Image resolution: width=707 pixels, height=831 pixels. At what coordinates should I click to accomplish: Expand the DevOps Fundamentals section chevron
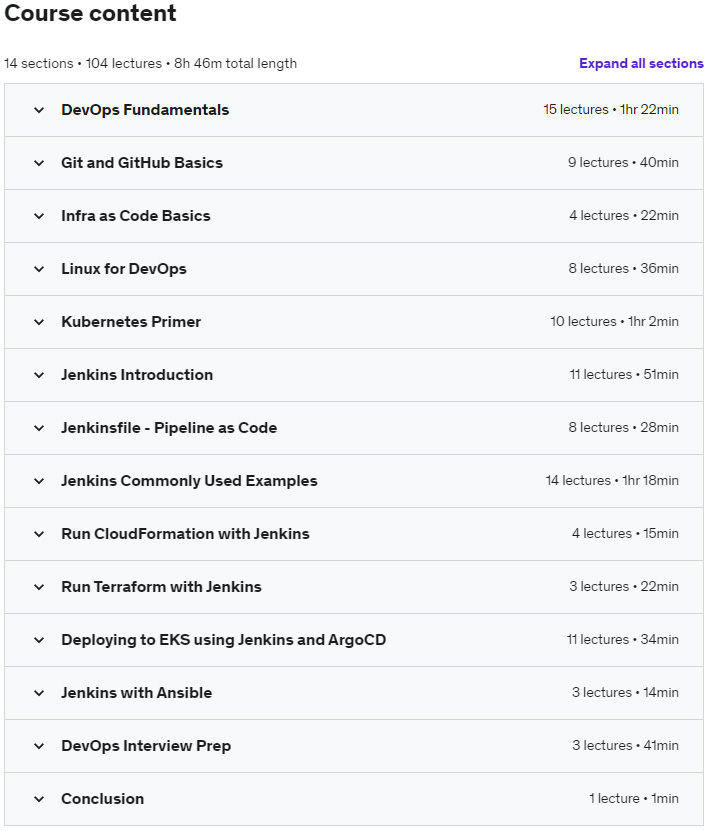[x=39, y=110]
